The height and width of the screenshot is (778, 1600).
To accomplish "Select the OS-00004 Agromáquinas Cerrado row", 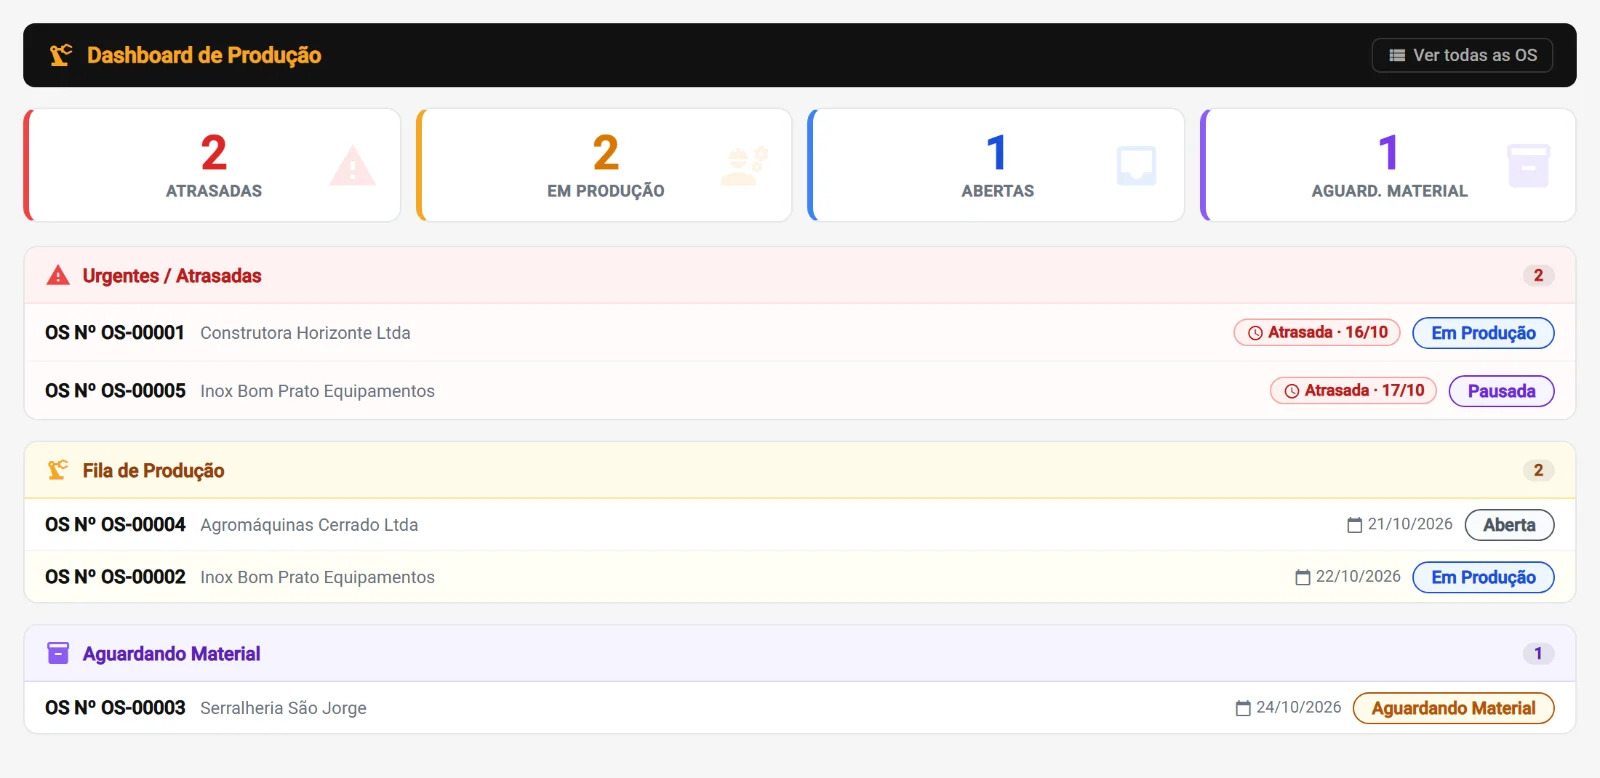I will pyautogui.click(x=800, y=525).
